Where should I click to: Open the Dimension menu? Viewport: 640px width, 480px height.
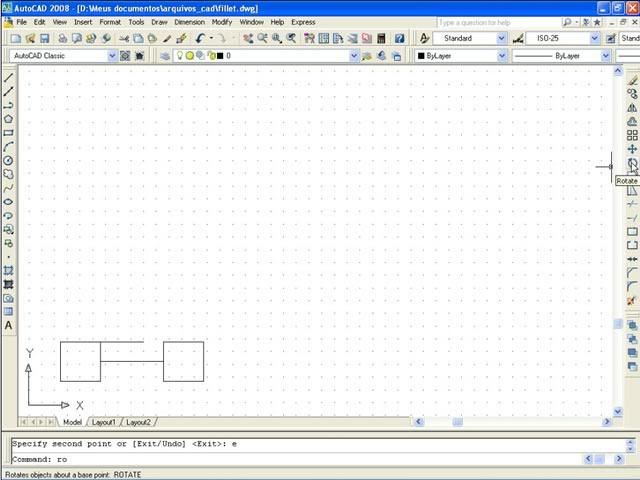[189, 21]
